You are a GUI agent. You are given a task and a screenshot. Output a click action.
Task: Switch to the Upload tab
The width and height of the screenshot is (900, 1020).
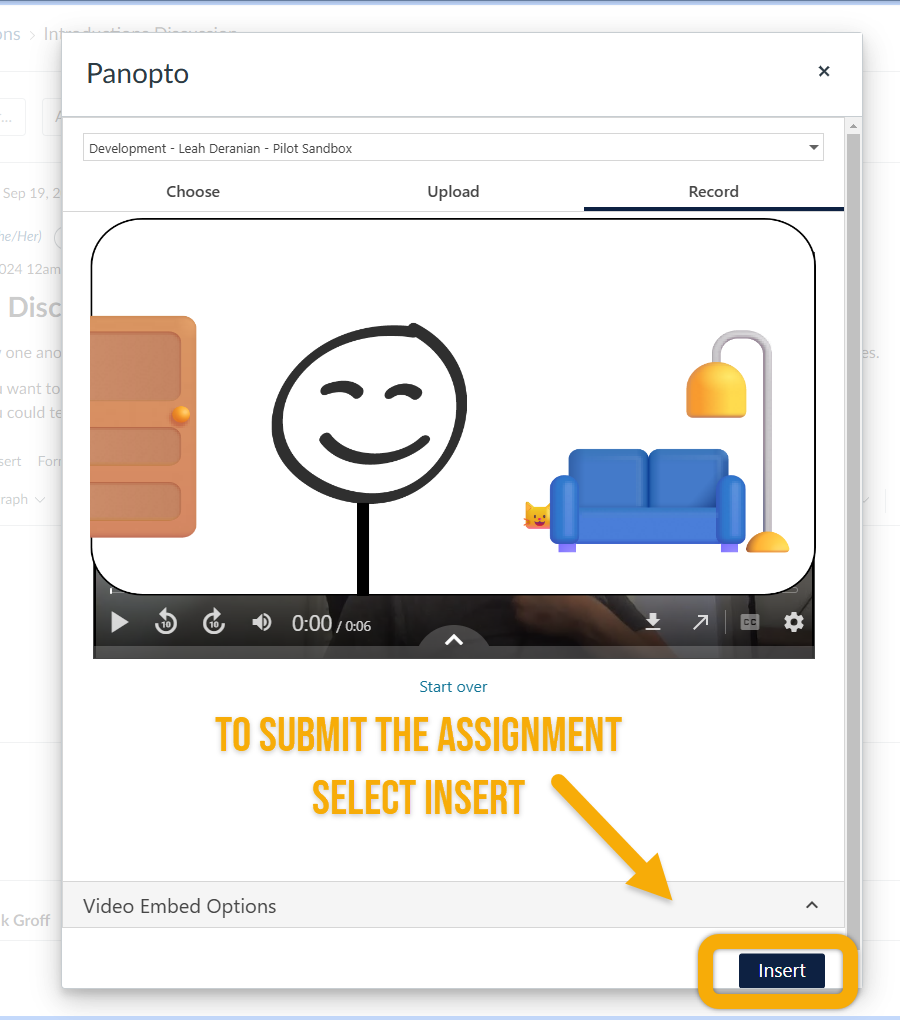click(x=453, y=191)
